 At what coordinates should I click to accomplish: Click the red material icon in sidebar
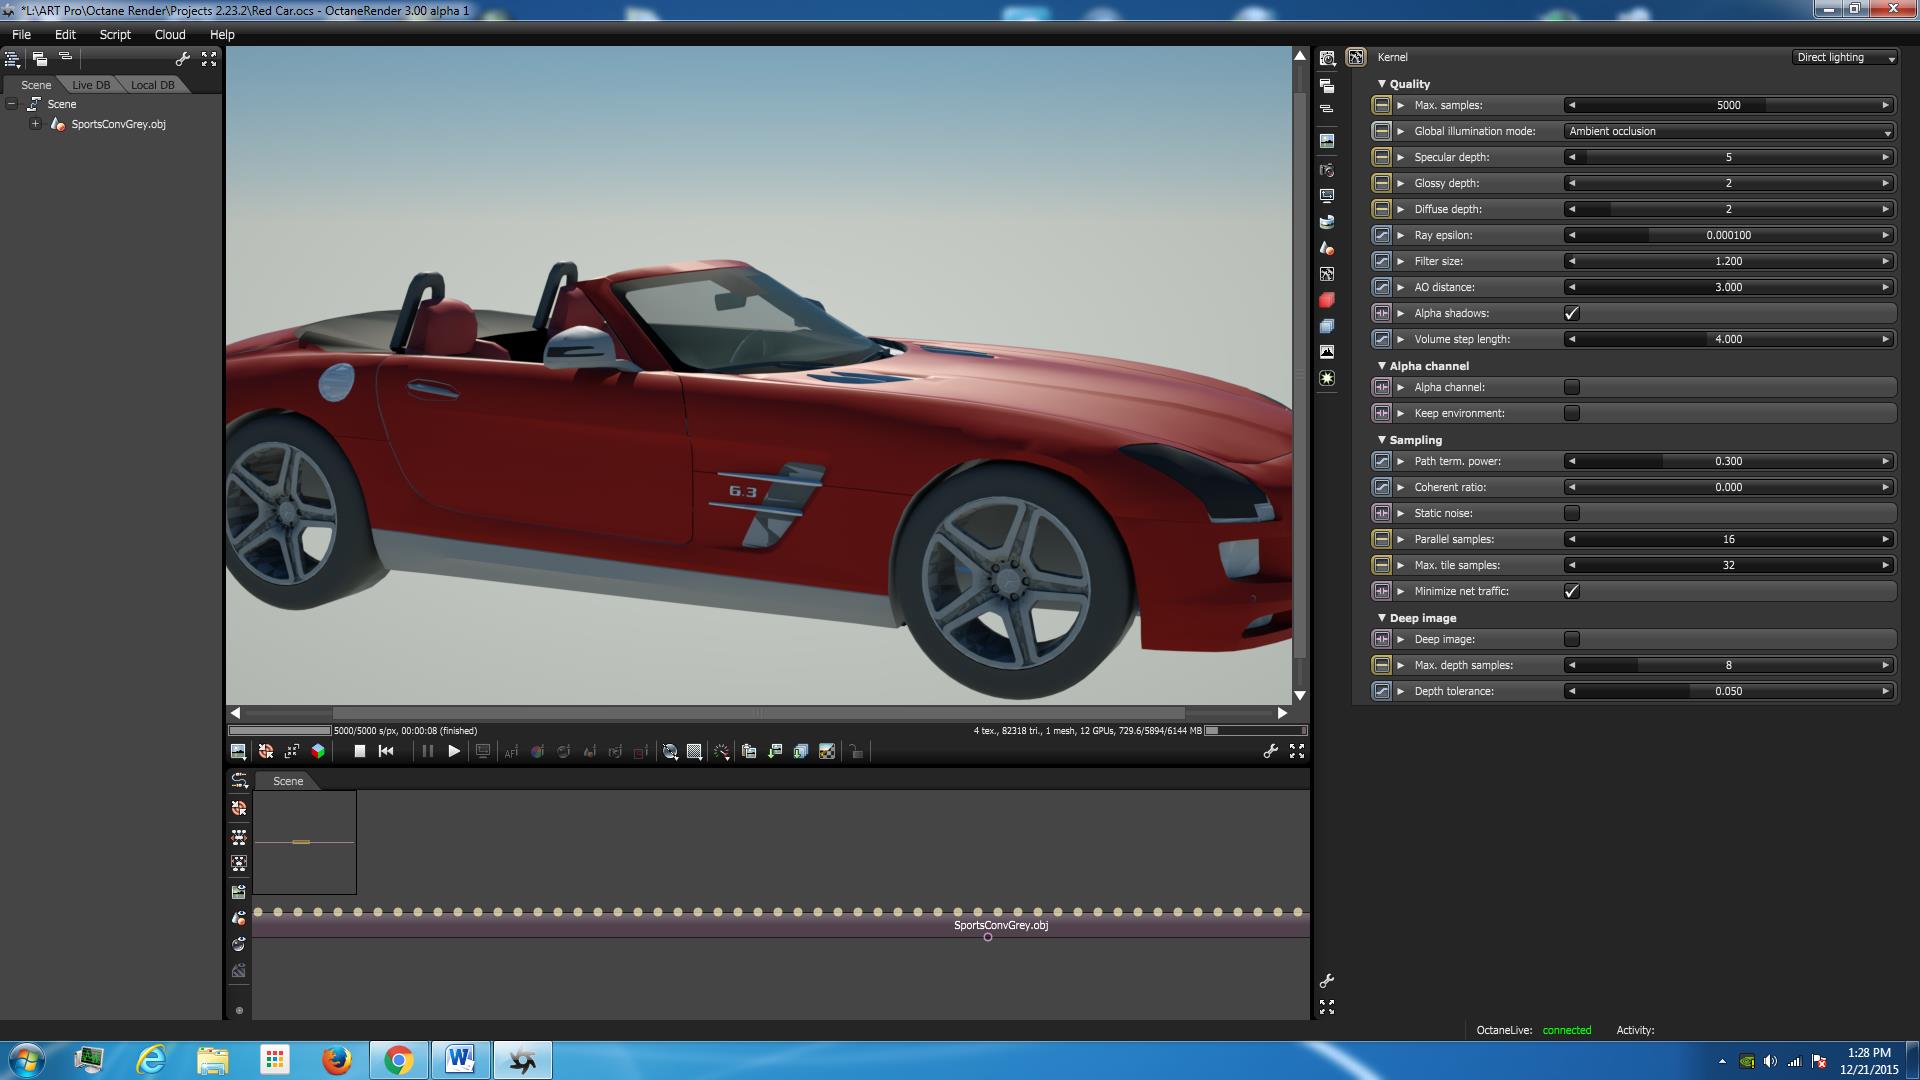pyautogui.click(x=1327, y=300)
